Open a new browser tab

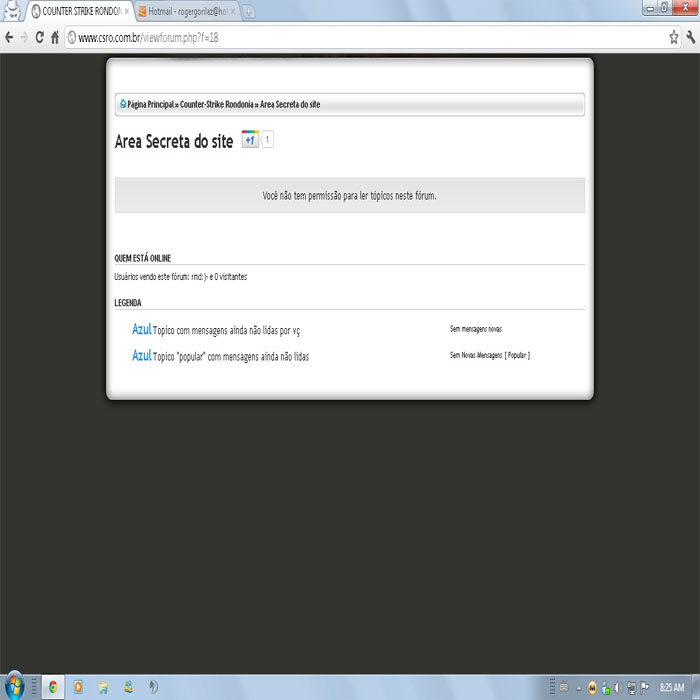point(249,12)
